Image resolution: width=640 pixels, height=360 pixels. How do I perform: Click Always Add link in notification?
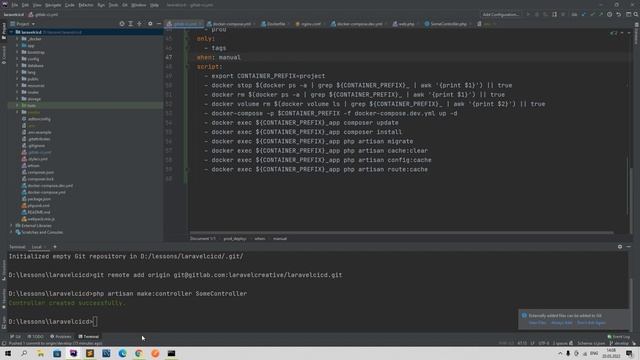coord(562,323)
